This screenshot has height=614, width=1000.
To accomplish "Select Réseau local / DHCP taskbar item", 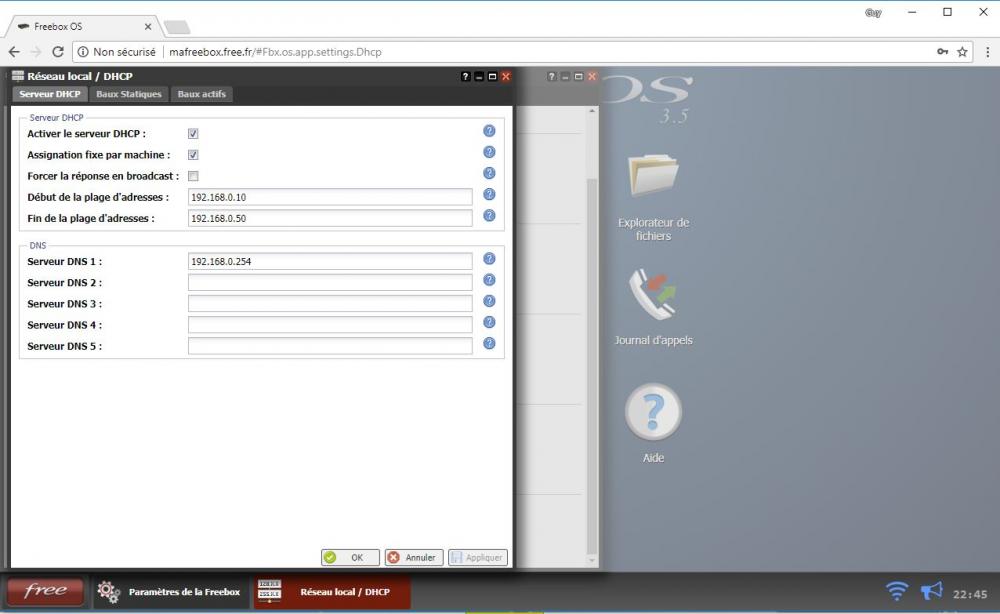I will coord(332,592).
